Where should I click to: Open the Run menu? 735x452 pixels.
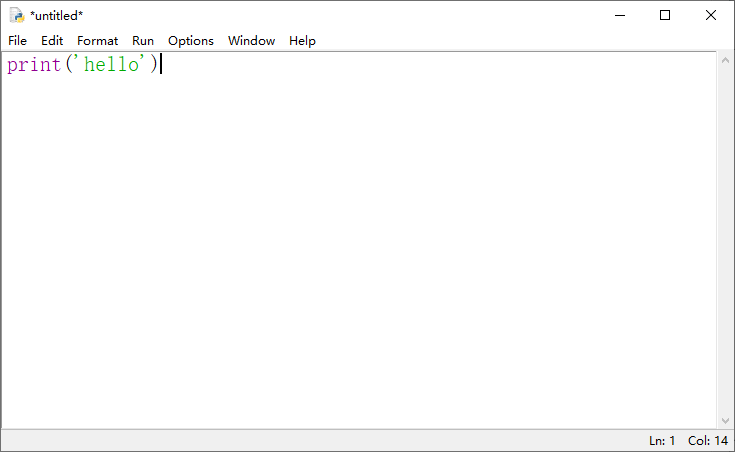tap(143, 41)
